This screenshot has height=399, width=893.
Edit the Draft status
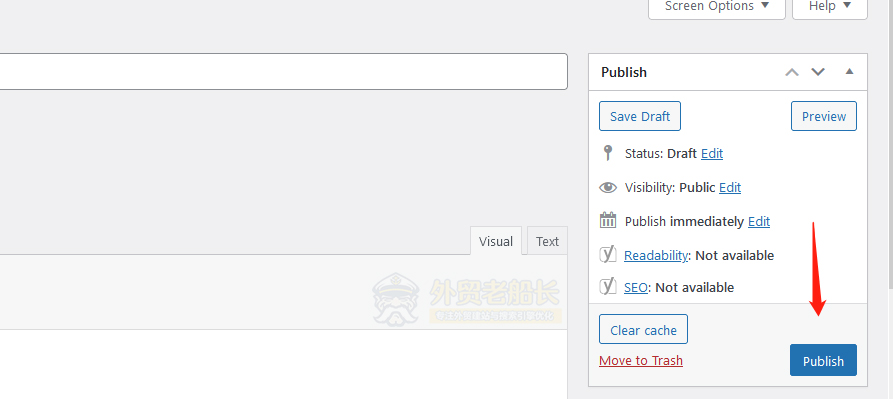[x=711, y=153]
